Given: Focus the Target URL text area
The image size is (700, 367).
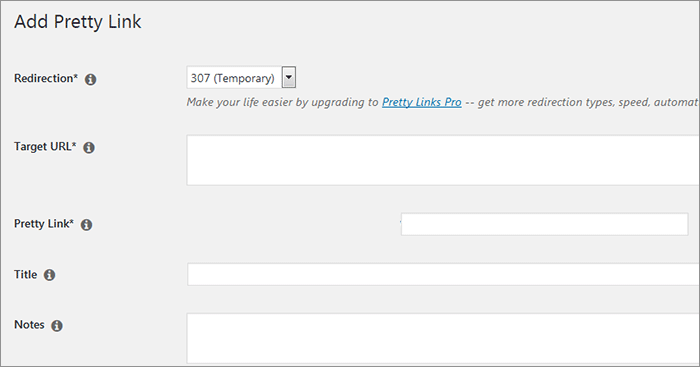Looking at the screenshot, I should pos(443,160).
